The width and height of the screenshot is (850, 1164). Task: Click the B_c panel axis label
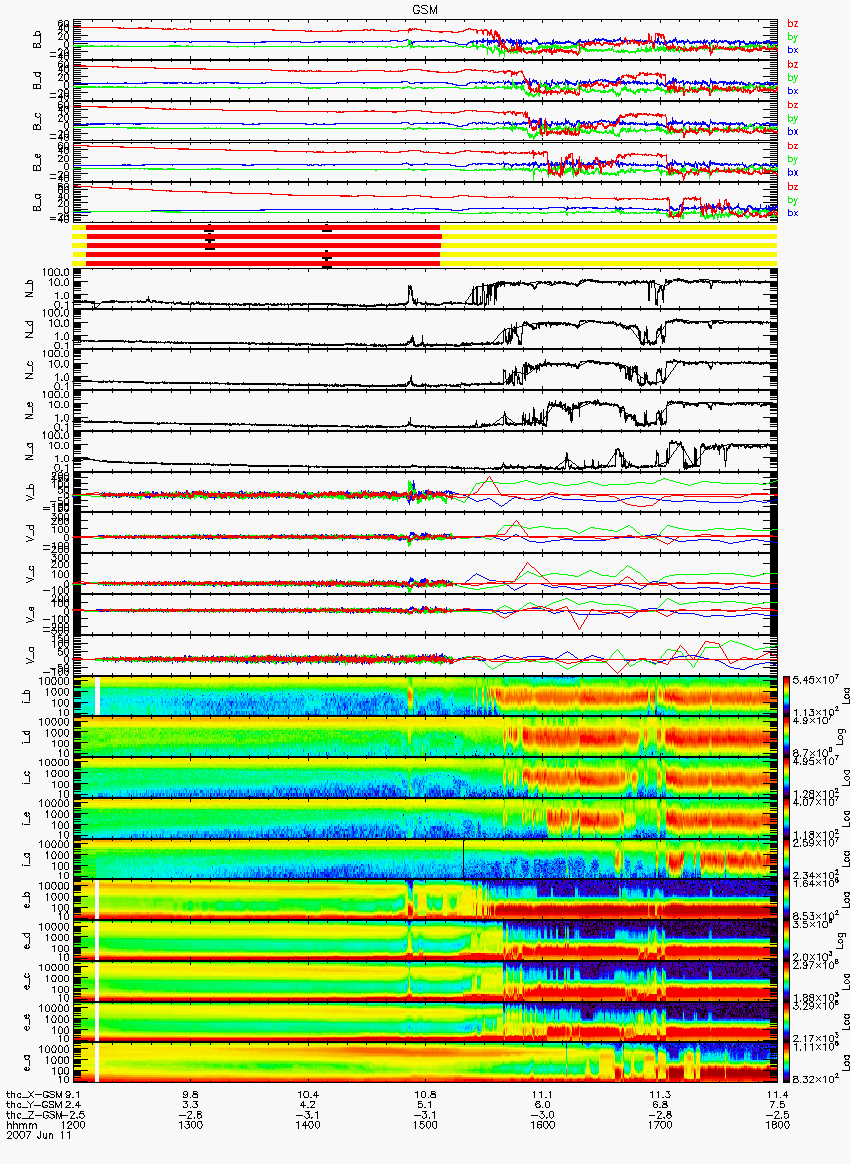37,122
